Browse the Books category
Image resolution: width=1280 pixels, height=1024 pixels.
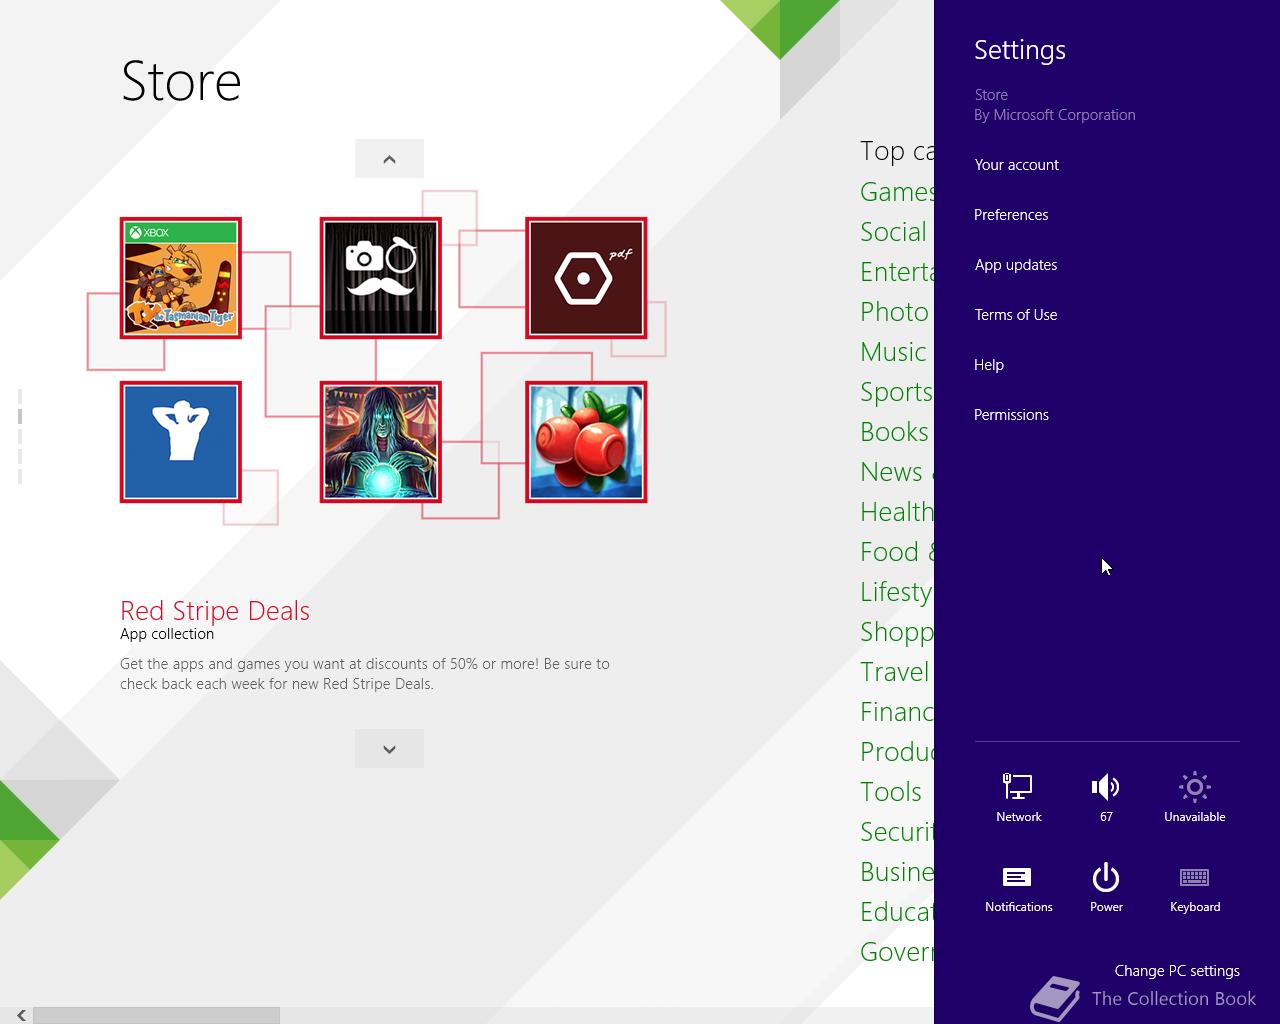click(895, 432)
